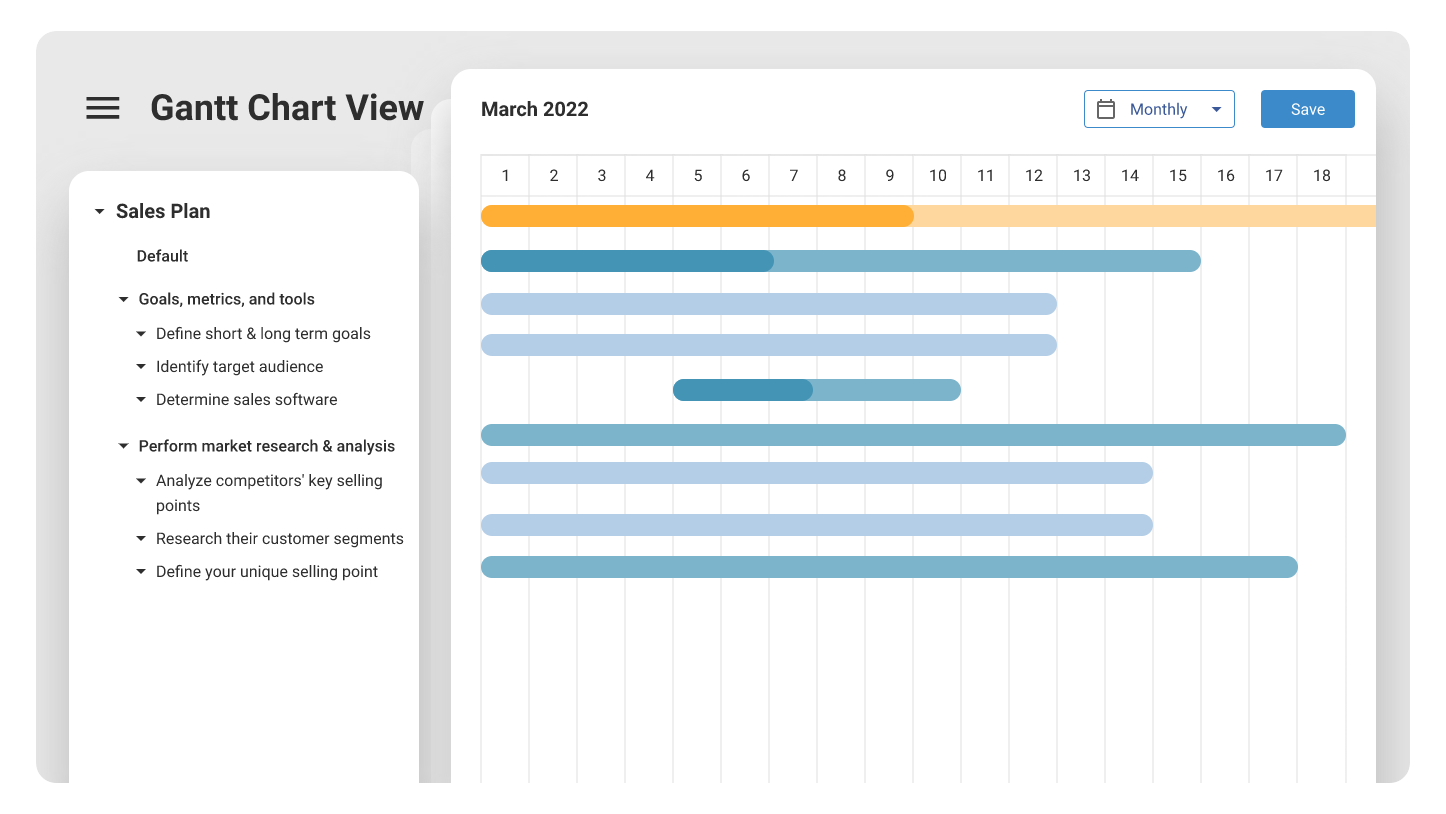Select the Default item under Sales Plan
The image size is (1446, 814).
(x=162, y=256)
